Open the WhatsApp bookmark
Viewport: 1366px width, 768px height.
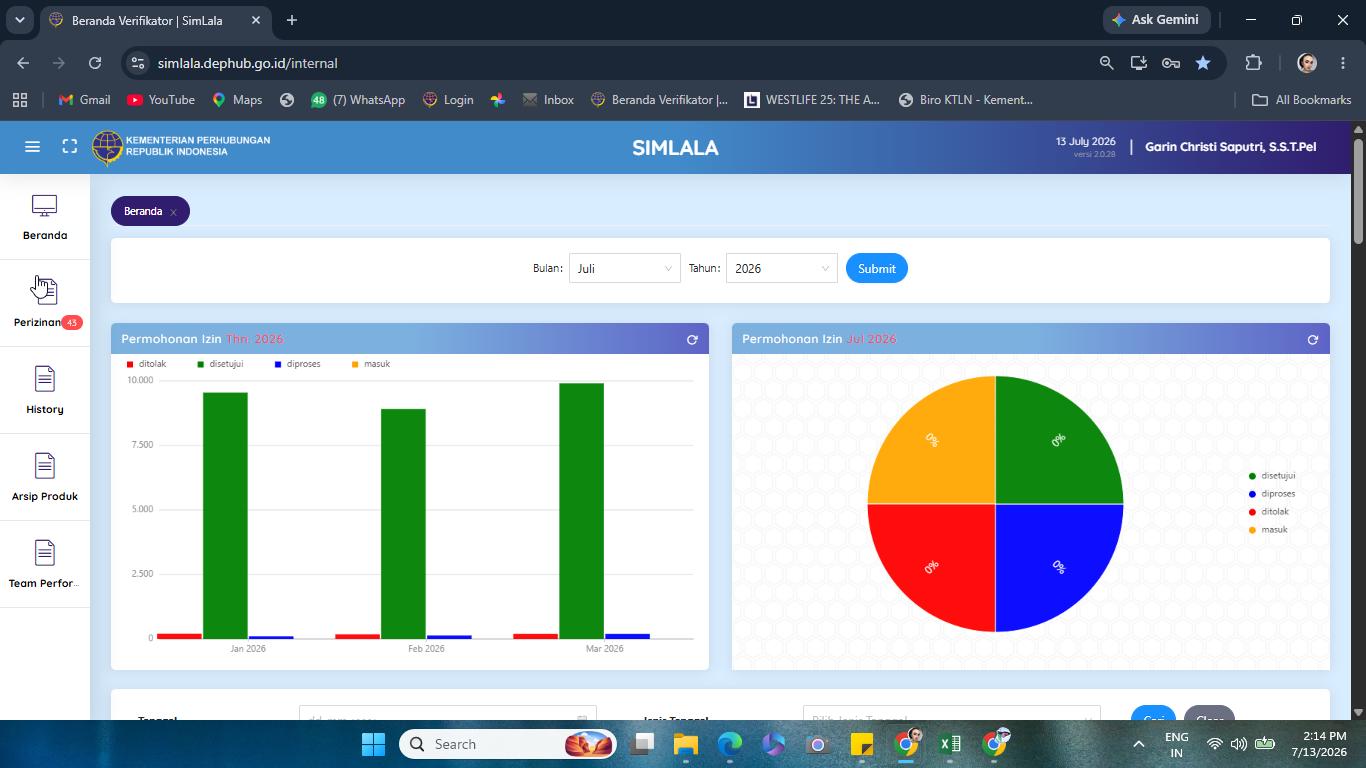point(358,100)
